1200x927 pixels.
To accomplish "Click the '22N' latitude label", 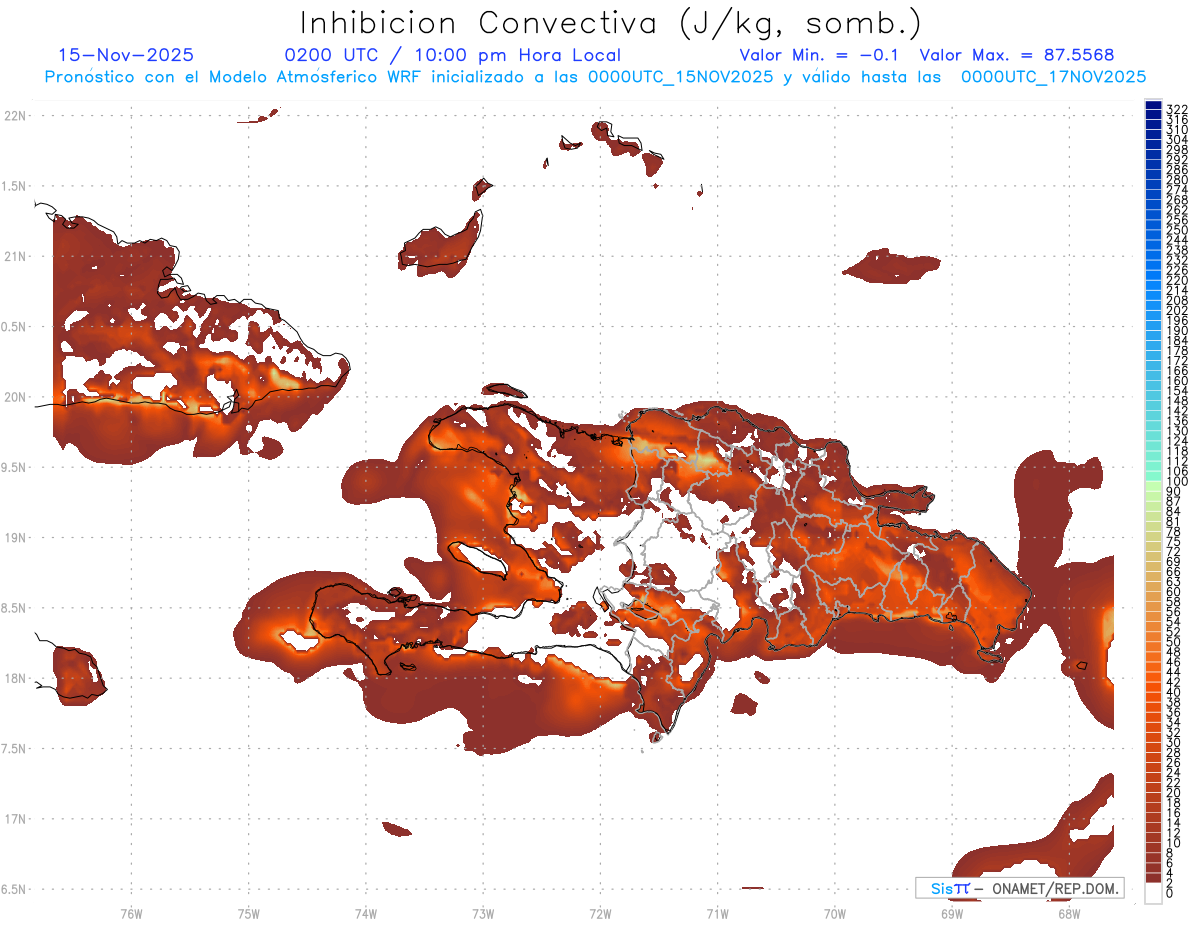I will [x=14, y=116].
